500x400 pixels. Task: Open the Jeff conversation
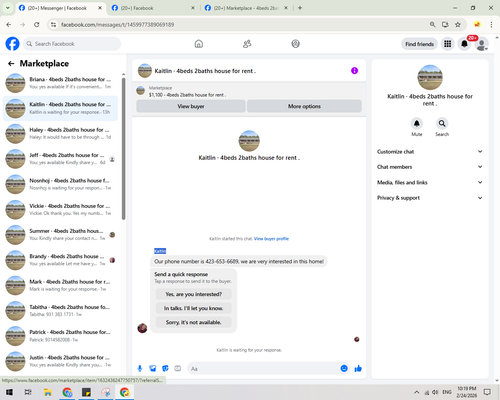tap(60, 159)
